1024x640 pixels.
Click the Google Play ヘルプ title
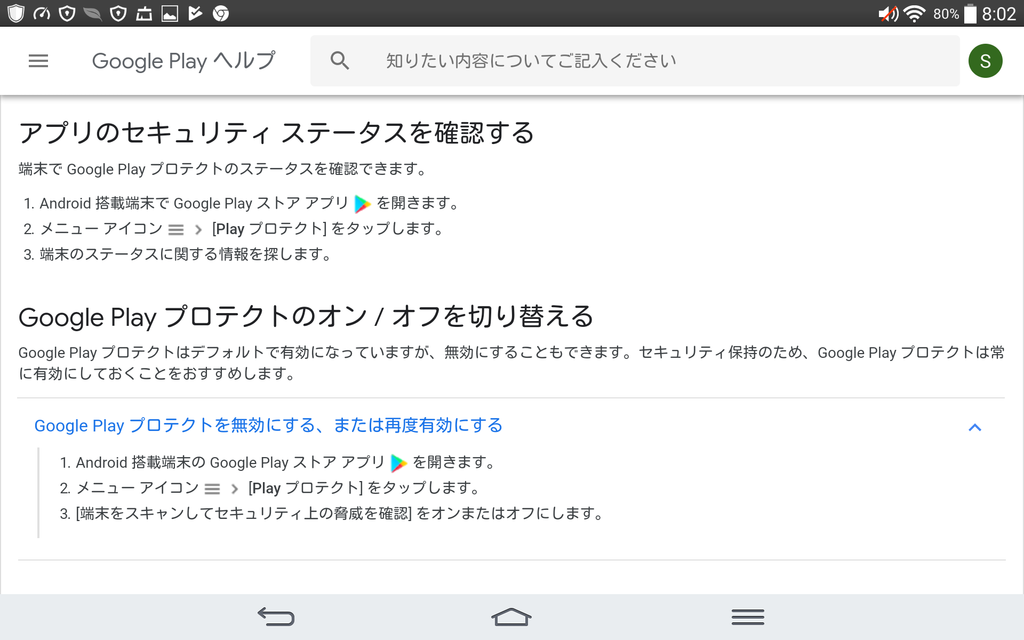(x=184, y=61)
